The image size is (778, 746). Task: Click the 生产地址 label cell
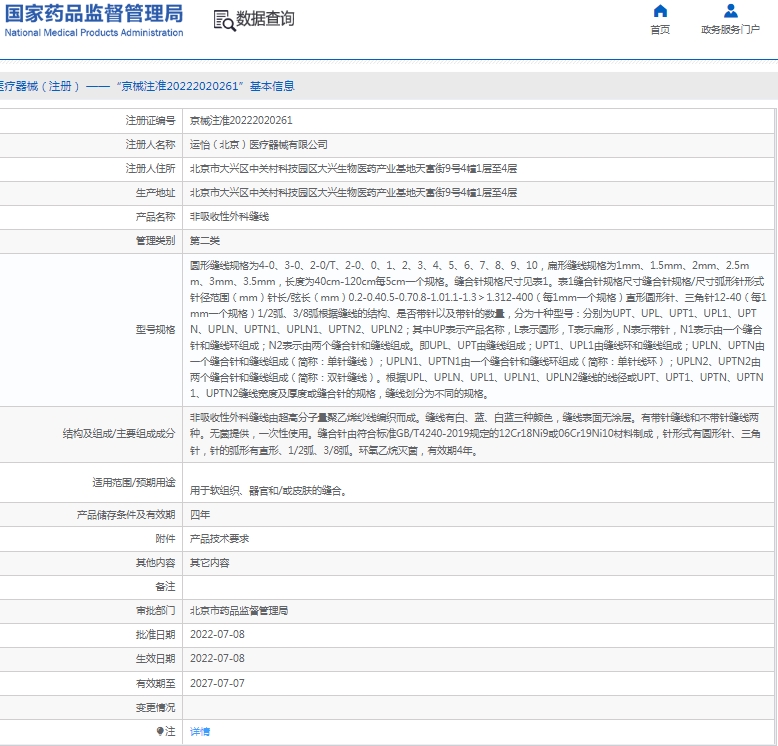click(89, 192)
